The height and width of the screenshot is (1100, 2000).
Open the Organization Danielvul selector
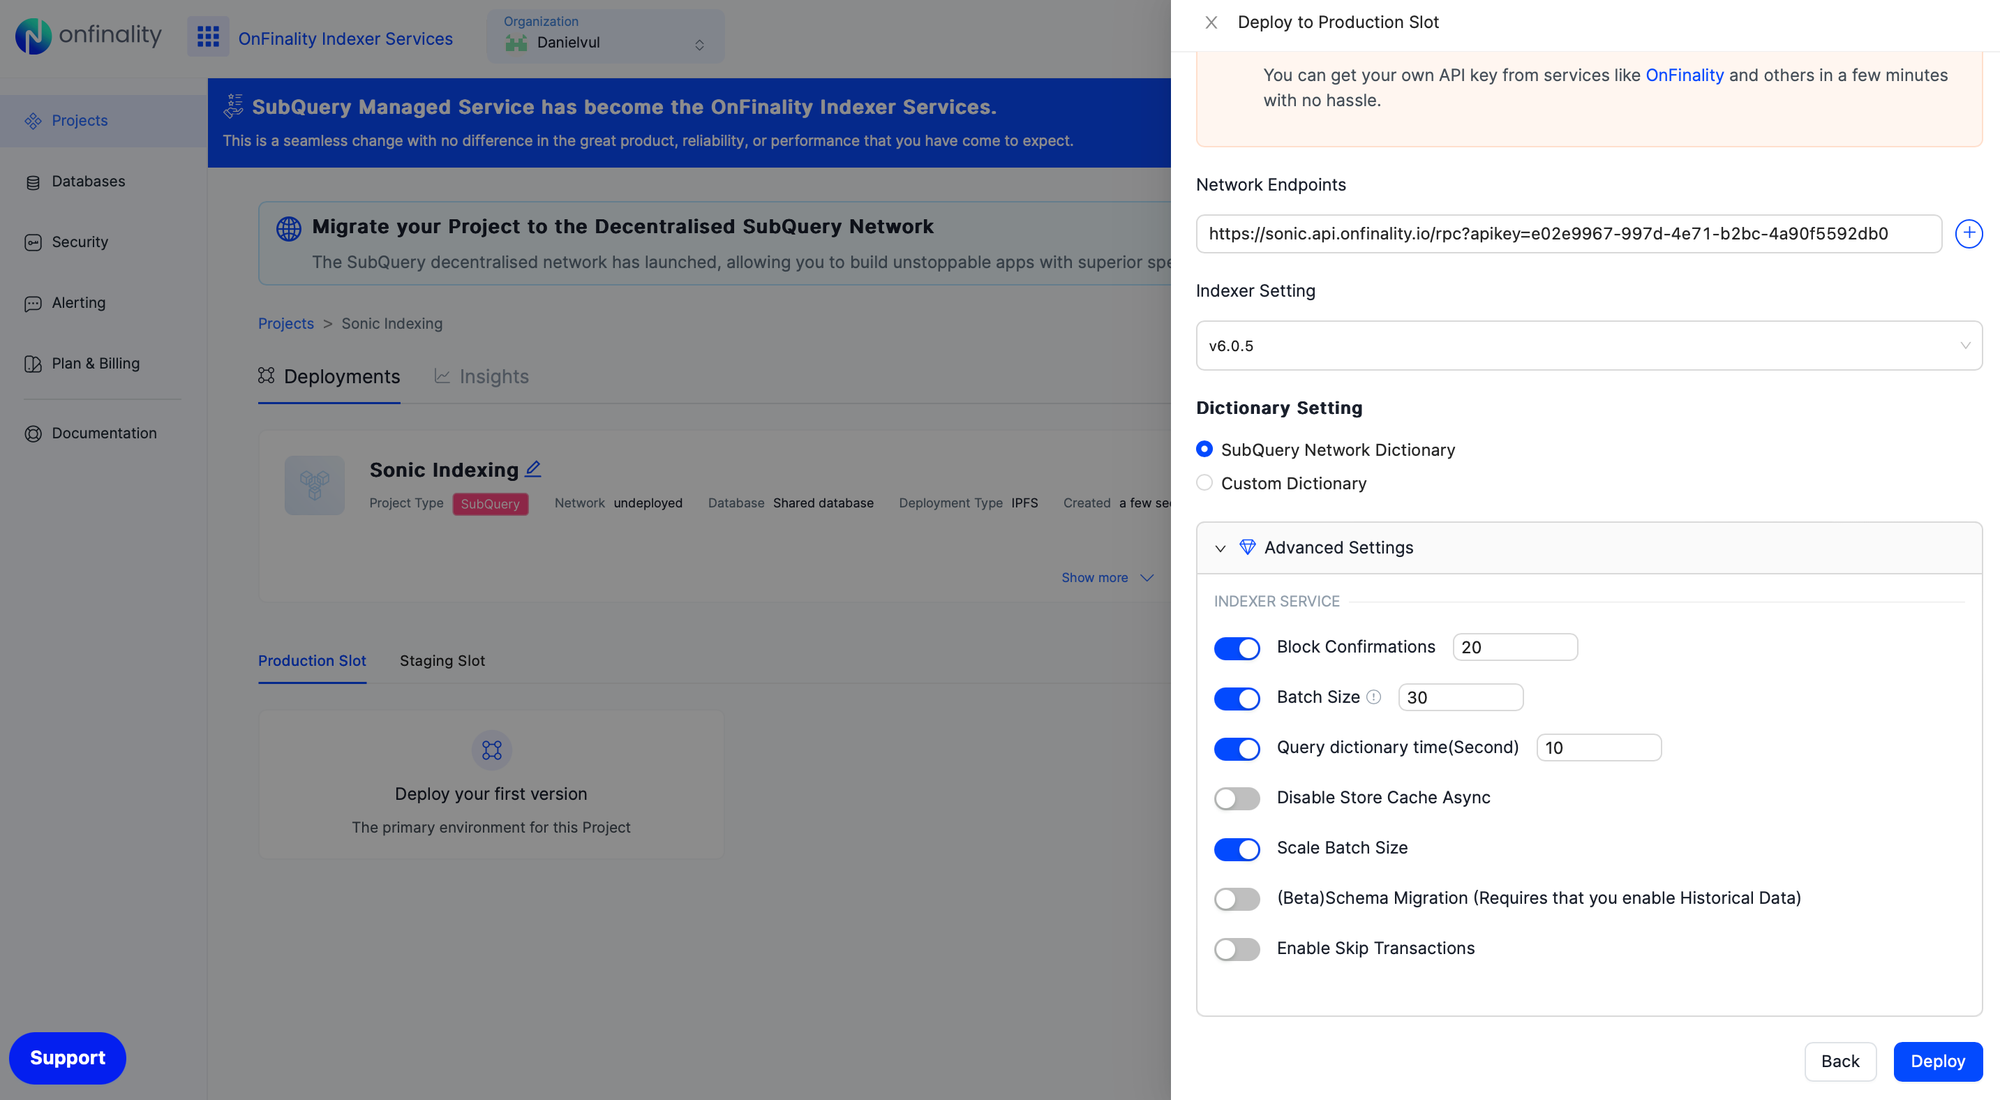pyautogui.click(x=605, y=36)
